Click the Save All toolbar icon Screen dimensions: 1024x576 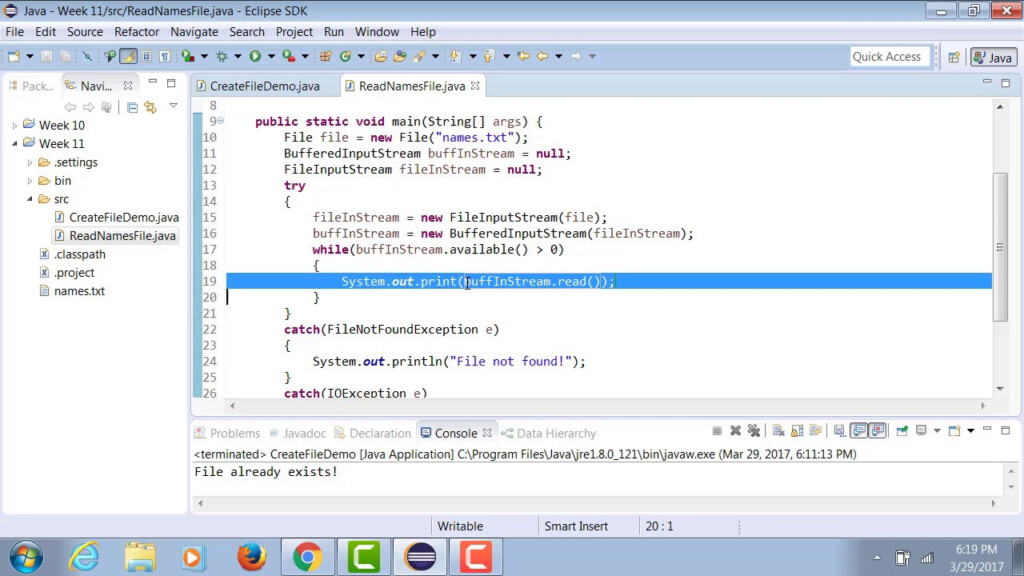(x=65, y=57)
